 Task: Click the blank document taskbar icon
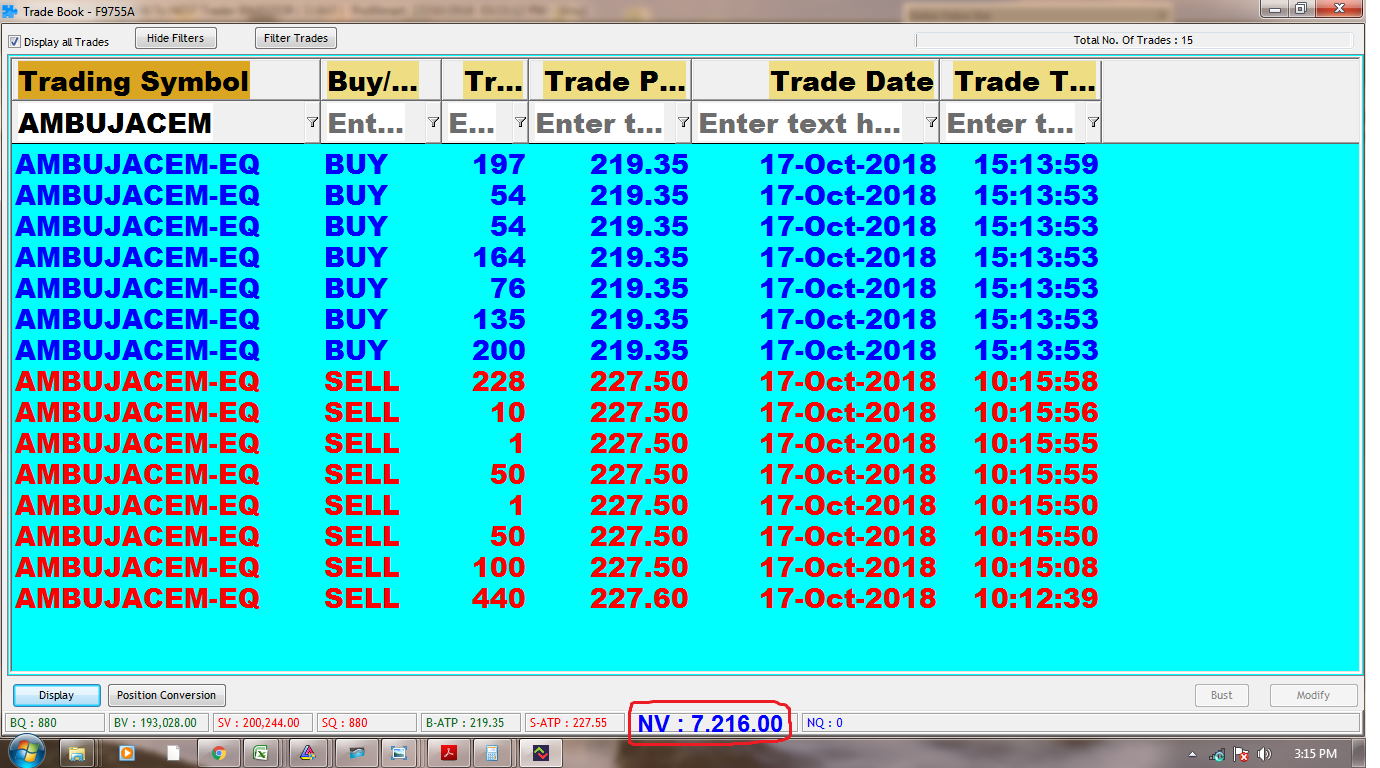[x=173, y=753]
